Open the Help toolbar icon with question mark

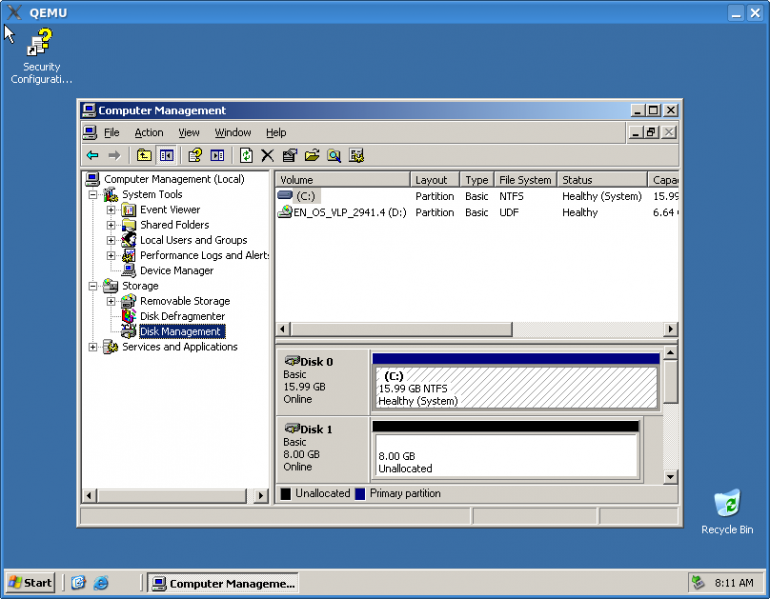[x=195, y=155]
